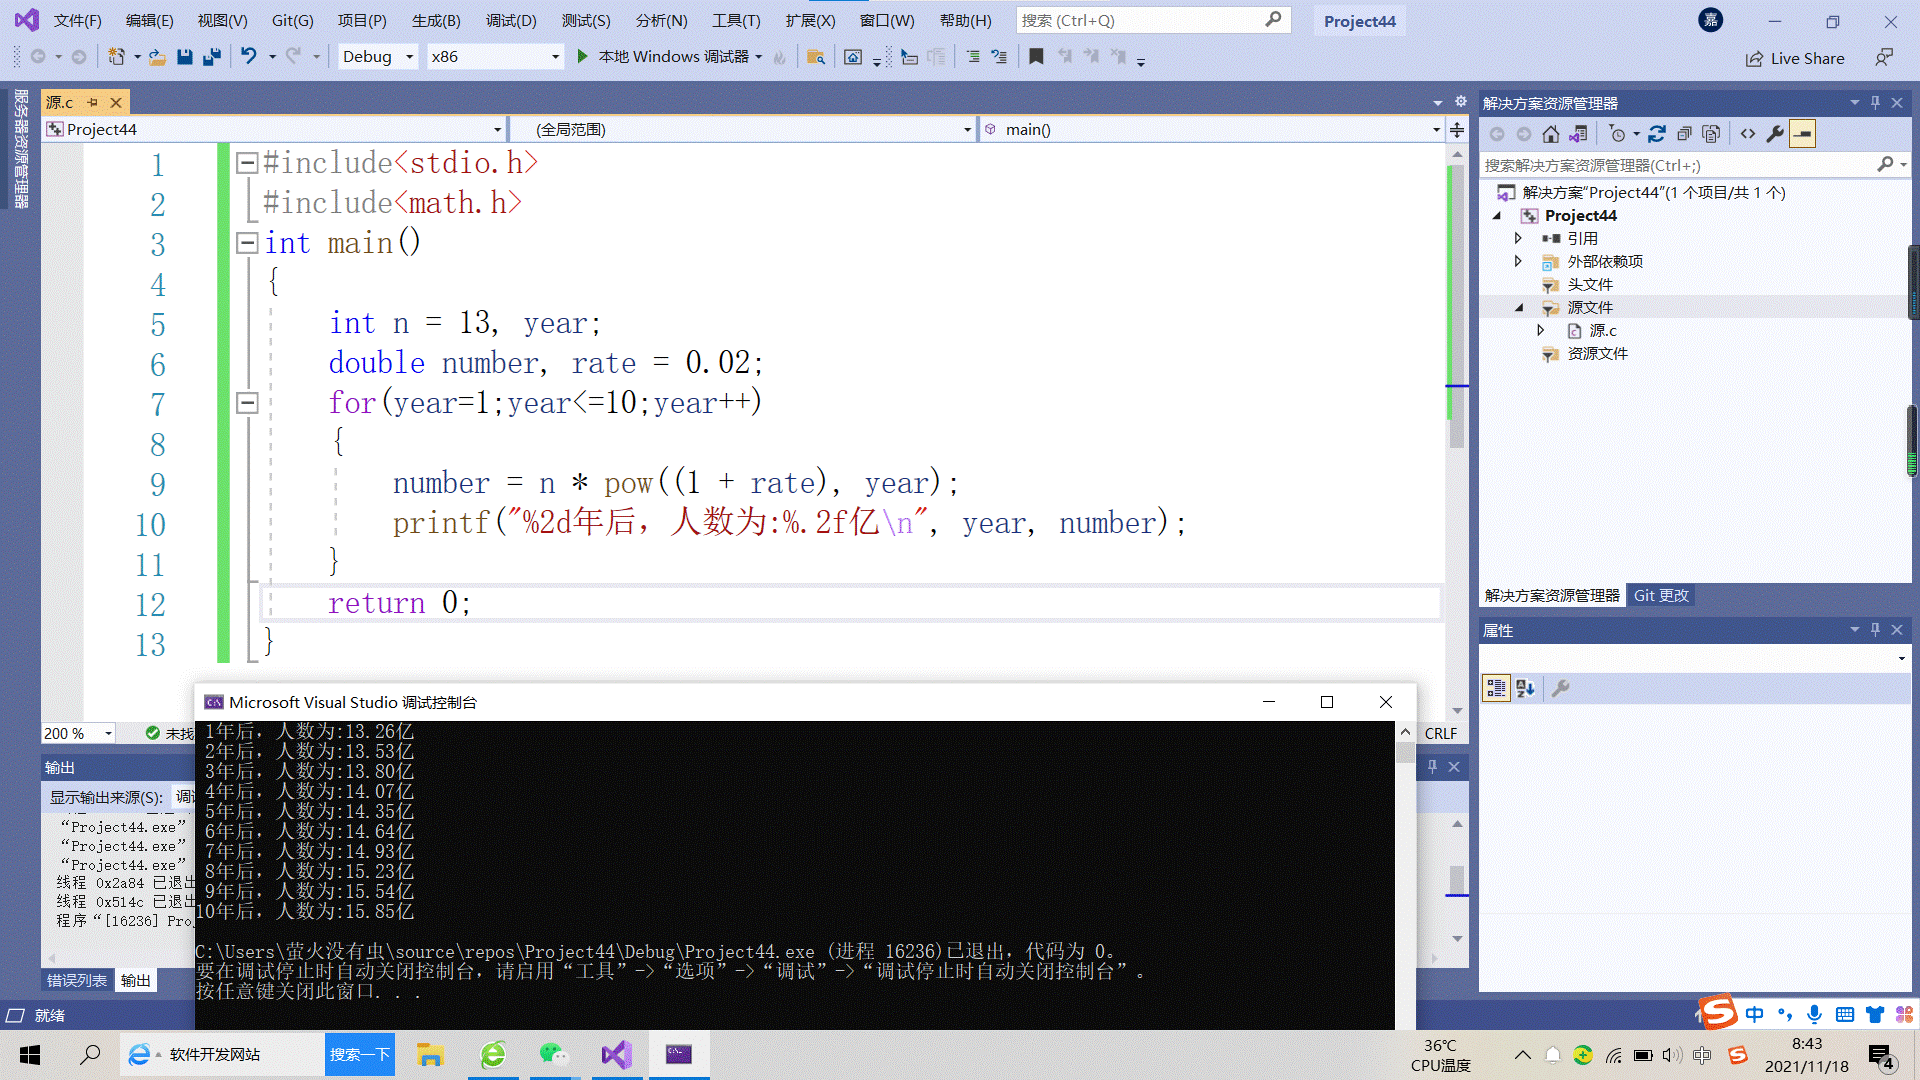Select the Debug configuration dropdown
The width and height of the screenshot is (1920, 1080).
(x=378, y=55)
